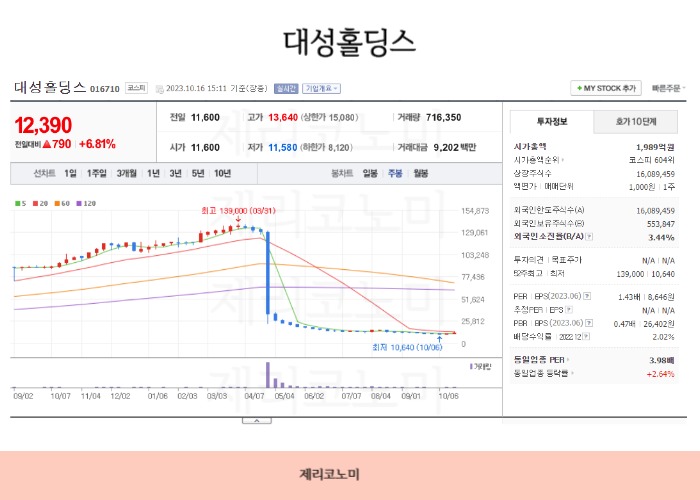Click the green 5 moving average swatch

pos(17,204)
